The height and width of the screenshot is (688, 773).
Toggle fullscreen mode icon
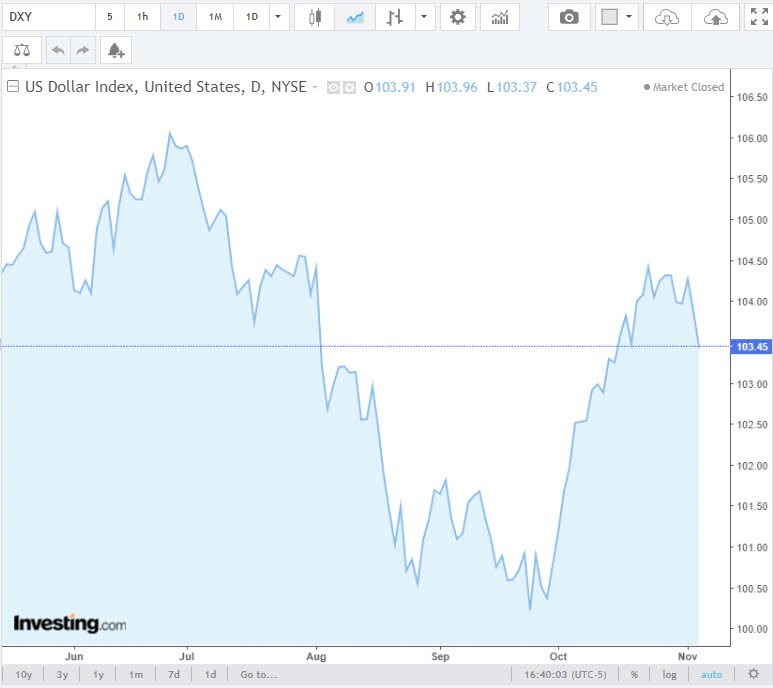click(x=759, y=17)
